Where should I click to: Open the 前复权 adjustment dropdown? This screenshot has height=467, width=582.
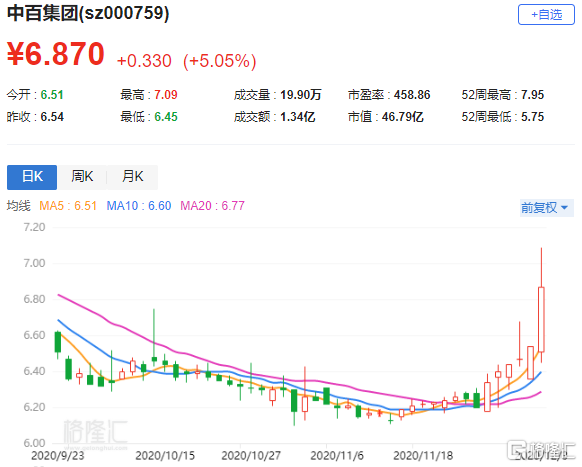click(x=546, y=208)
